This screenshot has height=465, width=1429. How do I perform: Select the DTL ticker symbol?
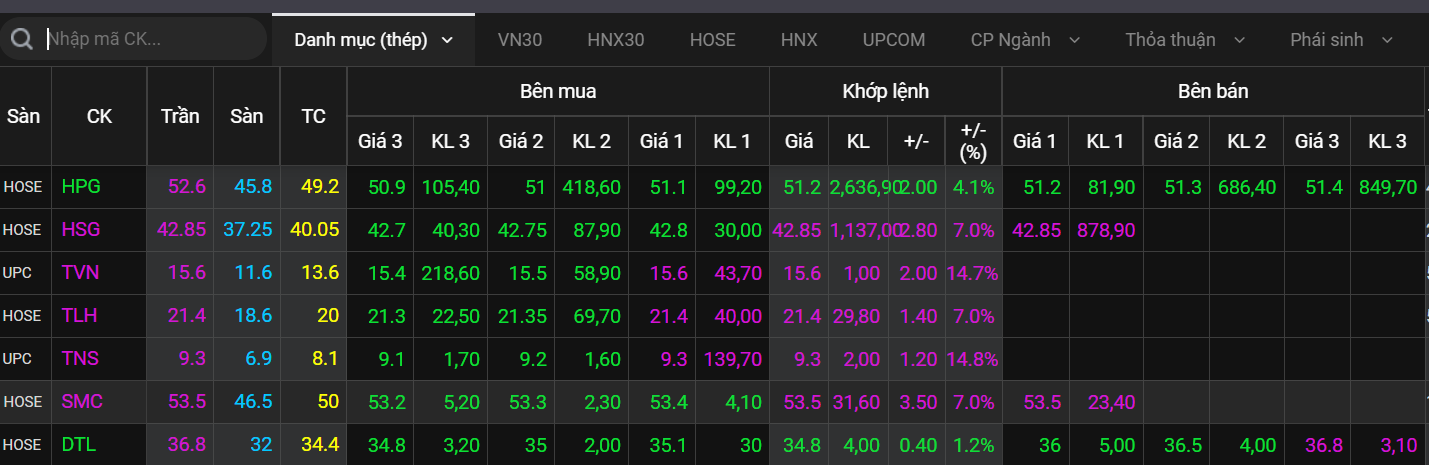point(79,445)
